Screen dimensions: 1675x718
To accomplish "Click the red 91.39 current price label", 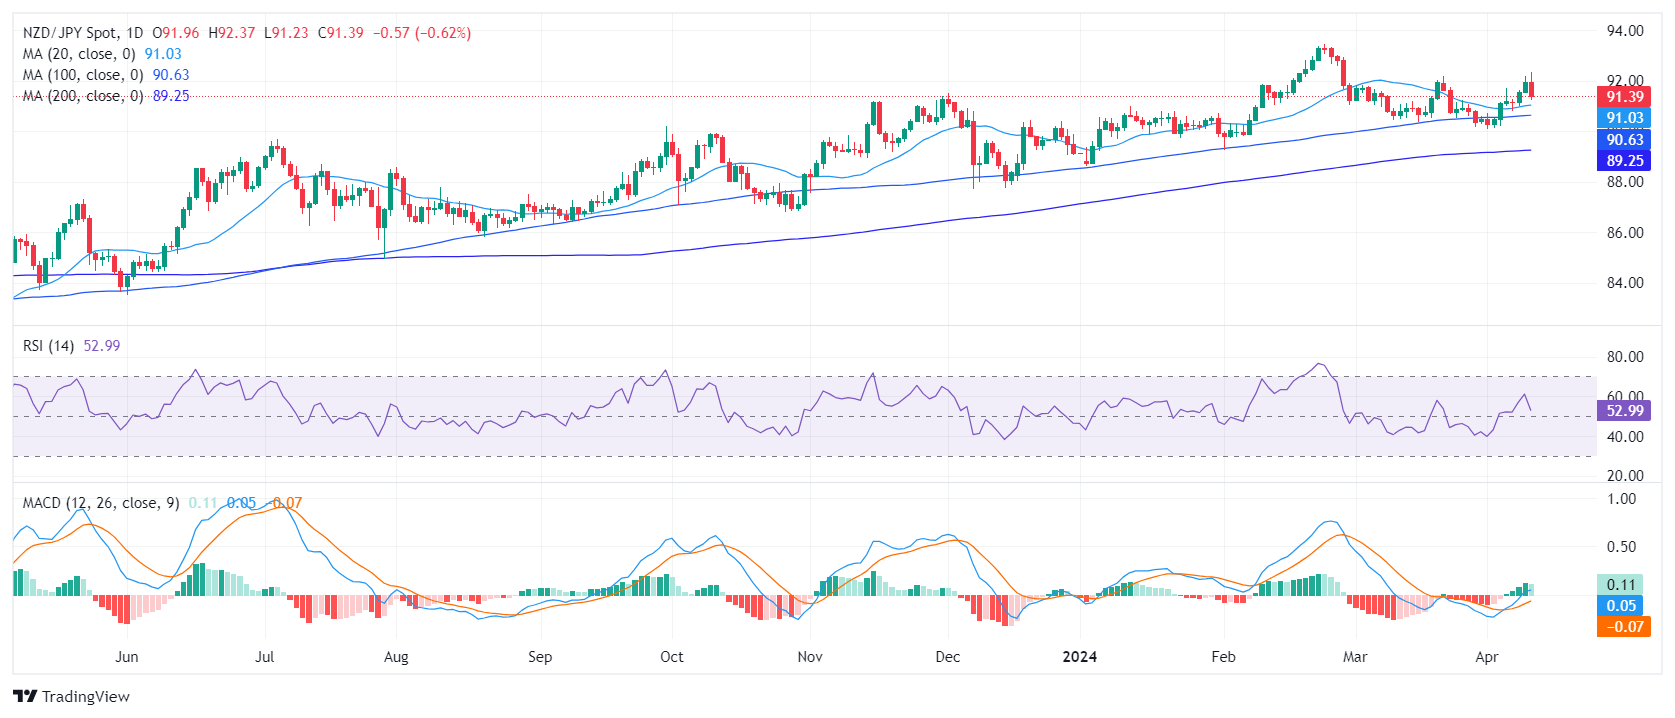I will (x=1623, y=97).
